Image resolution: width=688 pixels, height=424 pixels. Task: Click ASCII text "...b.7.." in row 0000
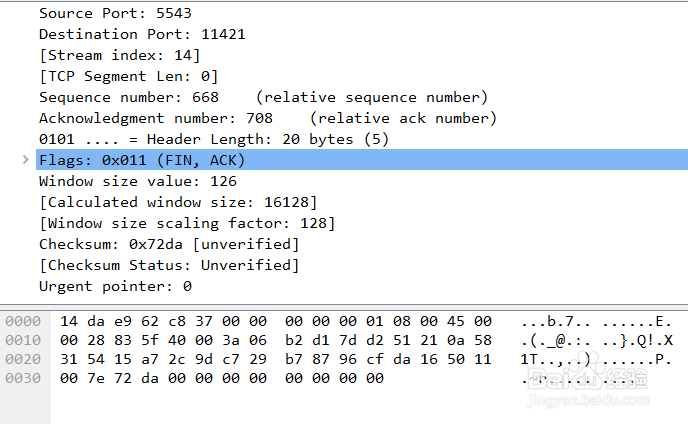coord(556,321)
